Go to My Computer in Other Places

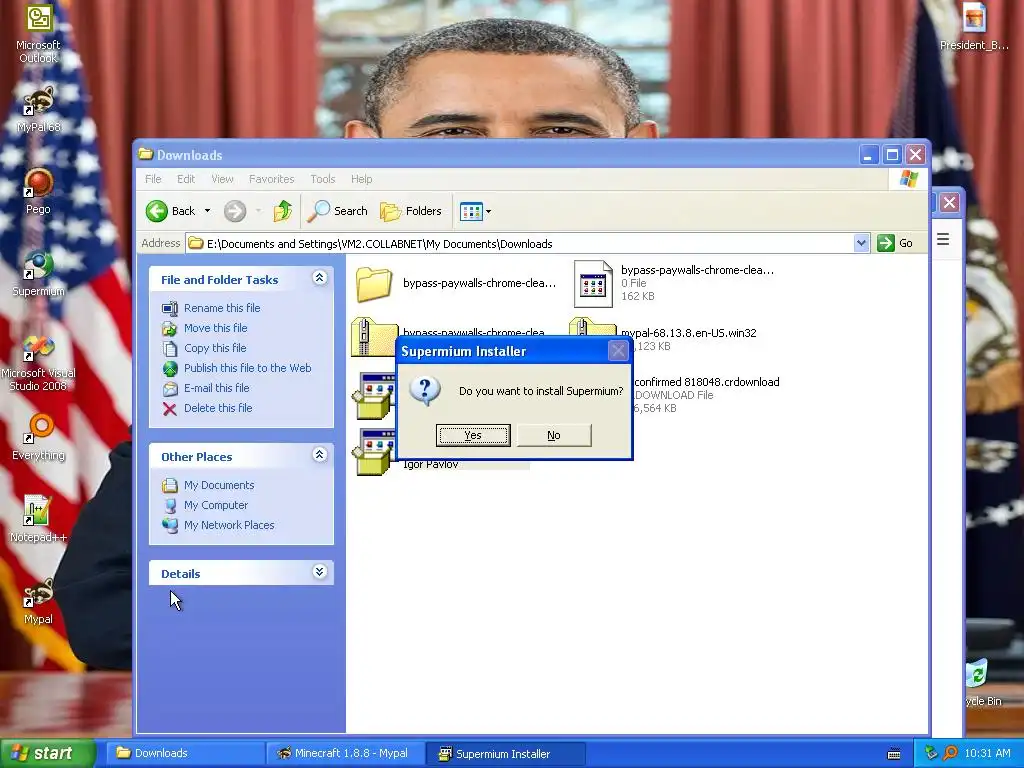pyautogui.click(x=216, y=505)
